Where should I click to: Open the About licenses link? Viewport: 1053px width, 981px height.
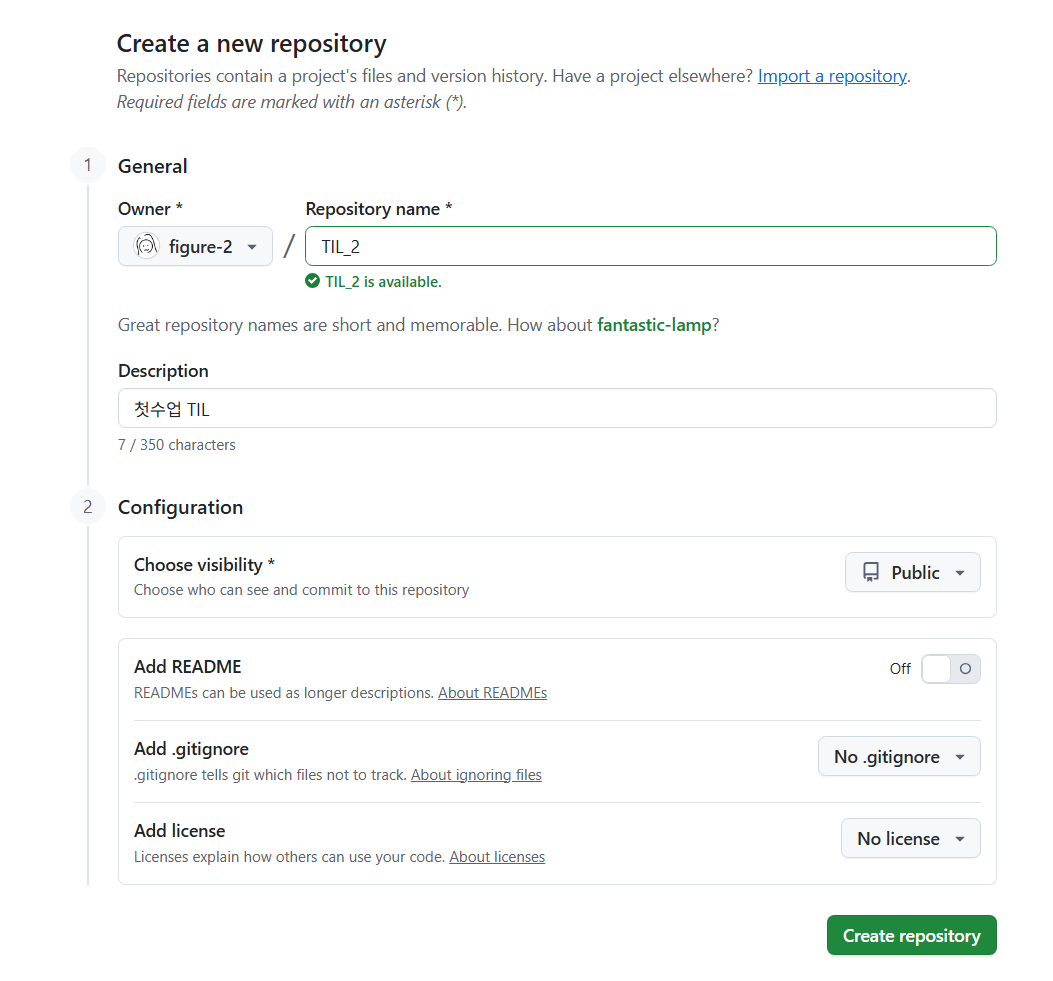pos(497,857)
